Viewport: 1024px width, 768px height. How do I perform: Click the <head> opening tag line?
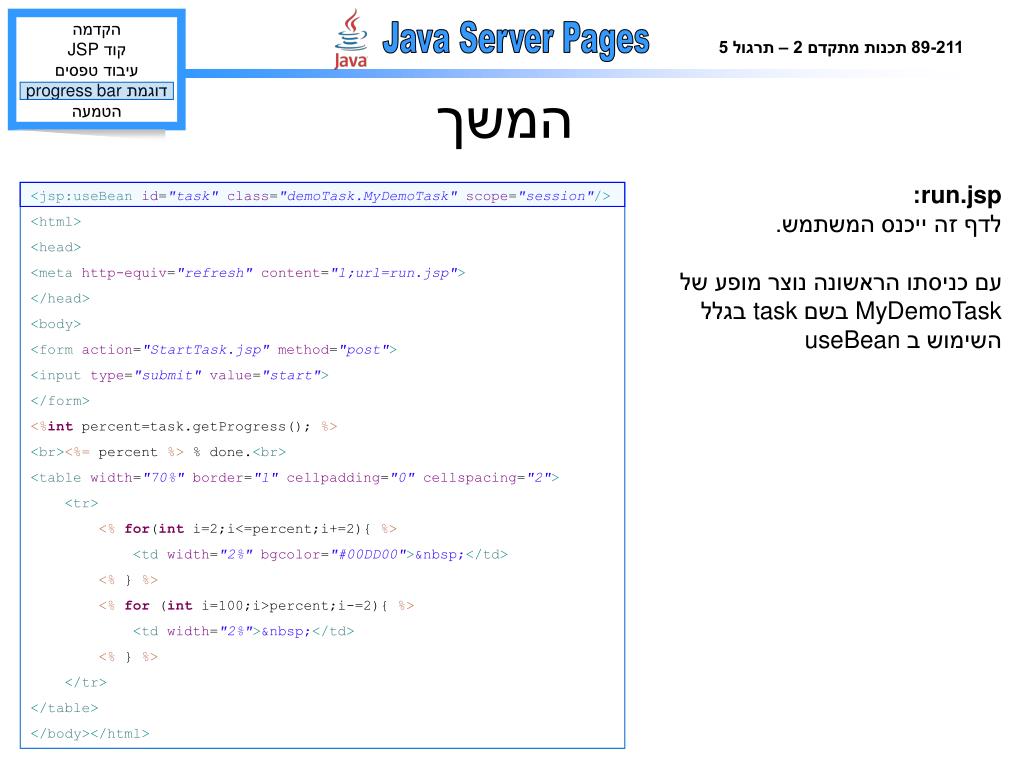pos(56,248)
